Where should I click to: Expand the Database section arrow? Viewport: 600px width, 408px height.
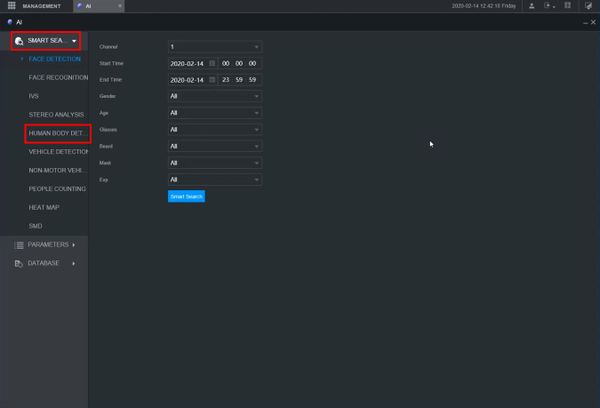pos(73,263)
